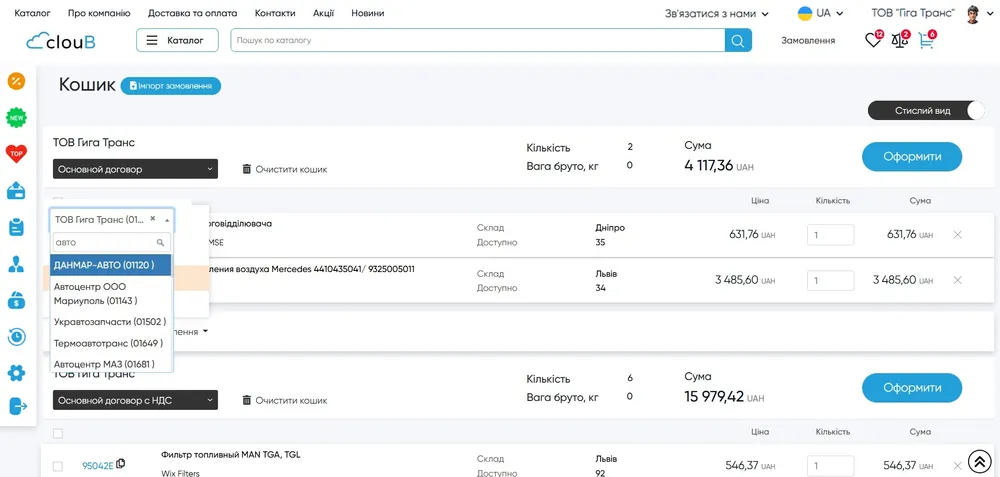Screen dimensions: 1000x477
Task: Open the Основной договор с НДС dropdown
Action: tap(135, 400)
